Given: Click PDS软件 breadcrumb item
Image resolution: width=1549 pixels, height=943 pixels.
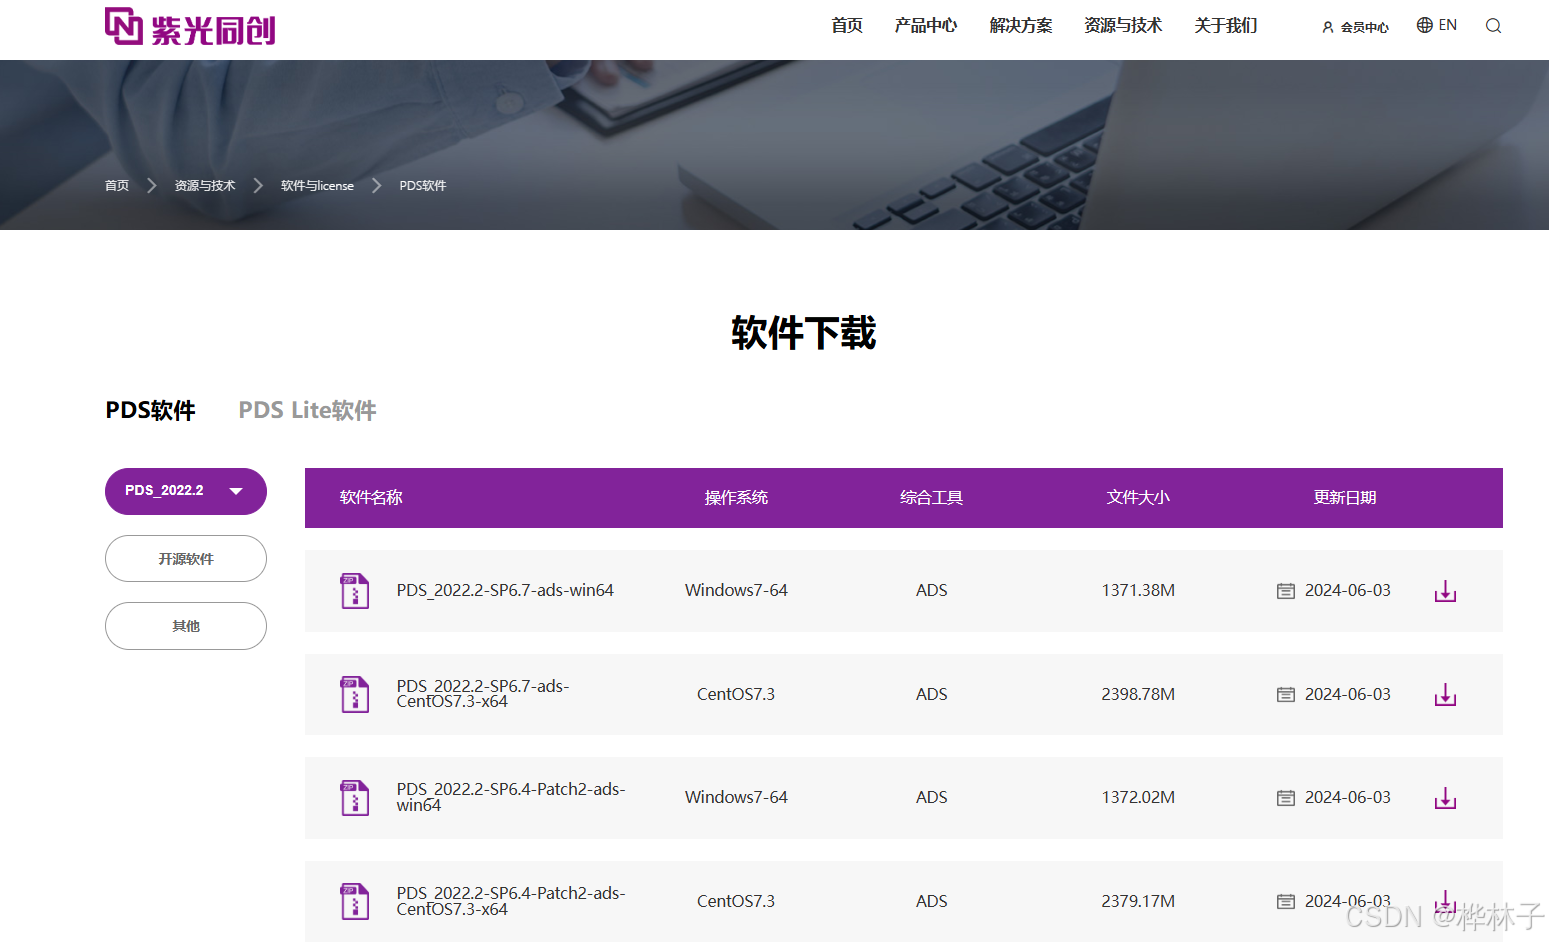Looking at the screenshot, I should point(423,186).
